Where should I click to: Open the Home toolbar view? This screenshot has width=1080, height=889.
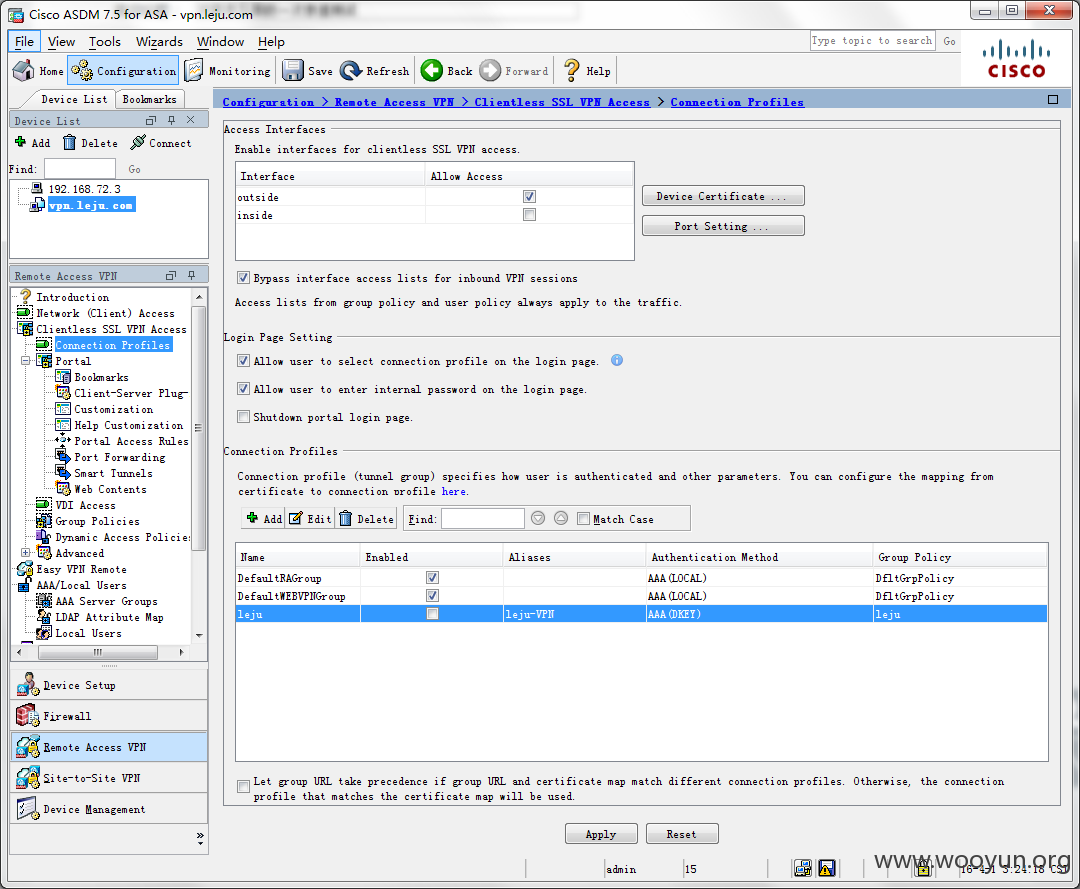[x=38, y=71]
